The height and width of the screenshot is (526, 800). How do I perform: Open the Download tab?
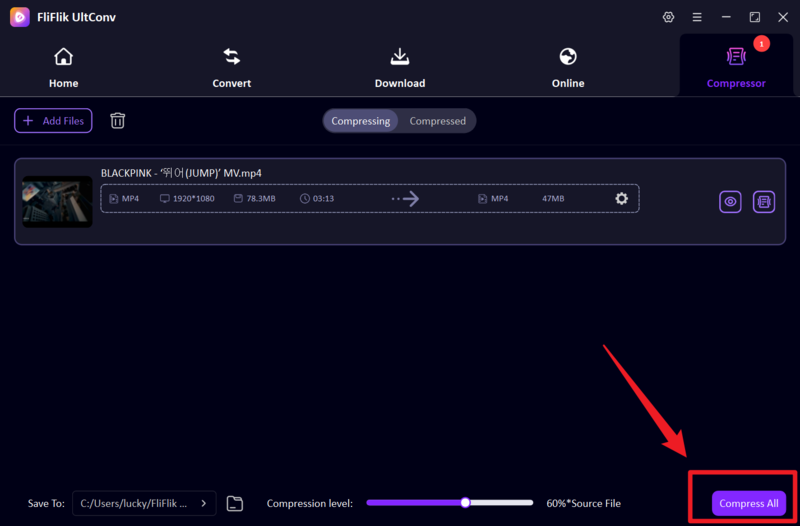coord(399,66)
